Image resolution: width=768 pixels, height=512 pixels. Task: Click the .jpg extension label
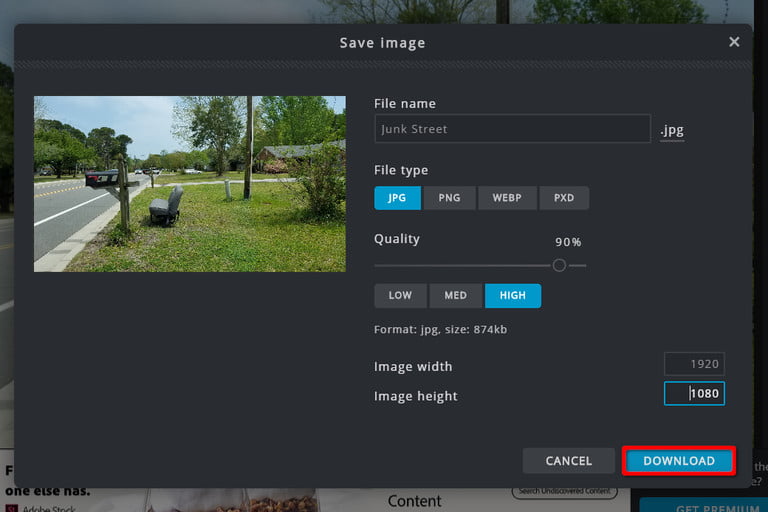pos(672,130)
